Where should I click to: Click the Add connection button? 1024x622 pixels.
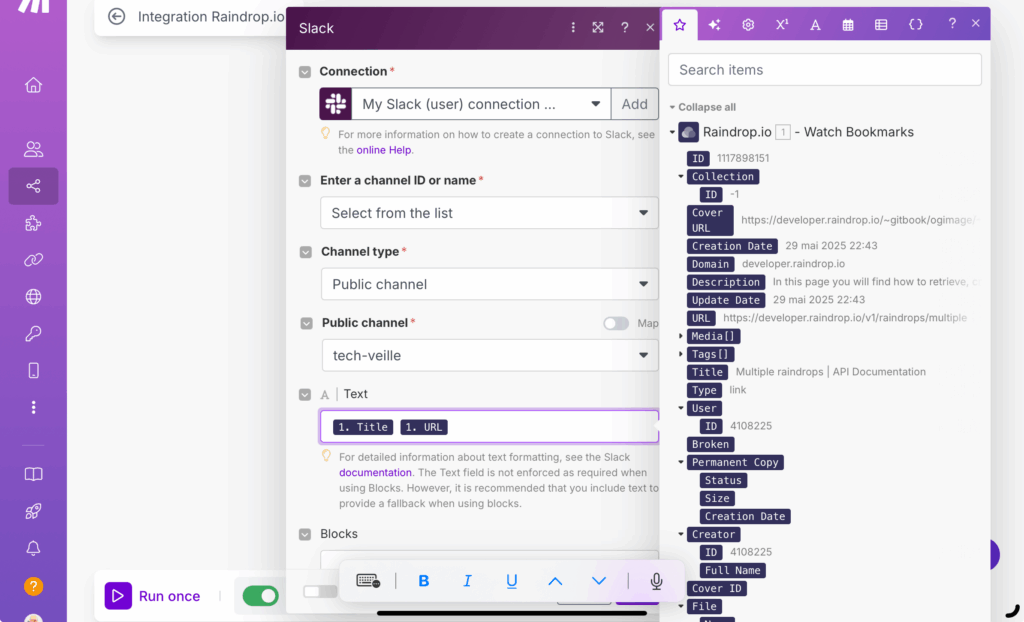(x=635, y=104)
